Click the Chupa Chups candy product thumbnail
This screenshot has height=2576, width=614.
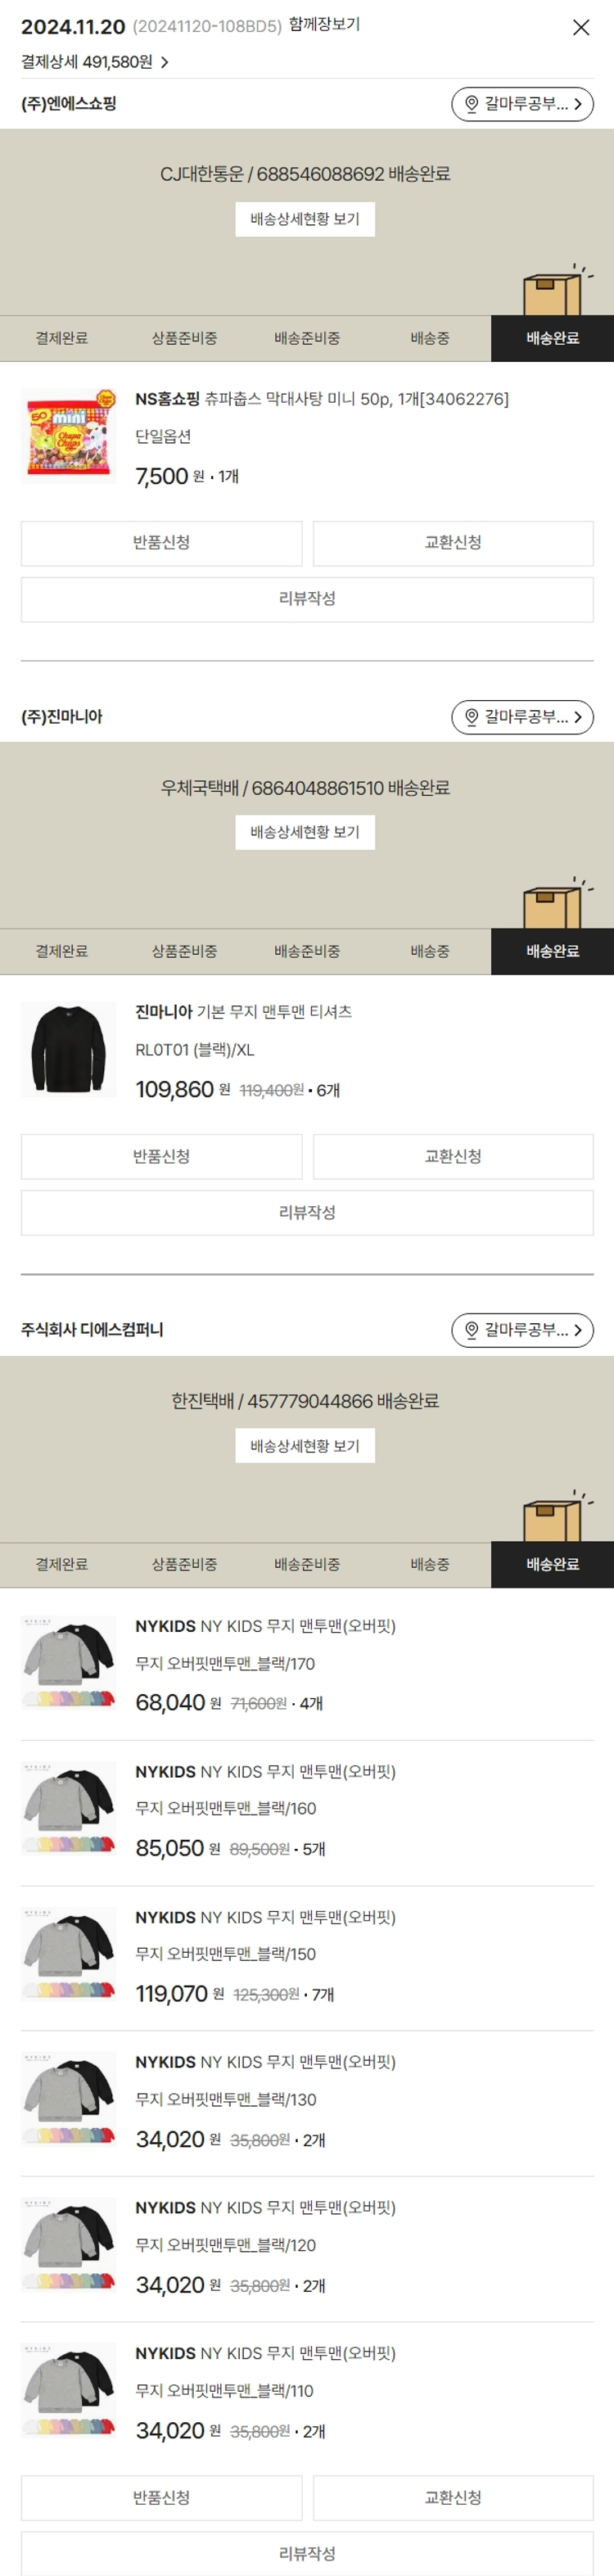point(69,437)
